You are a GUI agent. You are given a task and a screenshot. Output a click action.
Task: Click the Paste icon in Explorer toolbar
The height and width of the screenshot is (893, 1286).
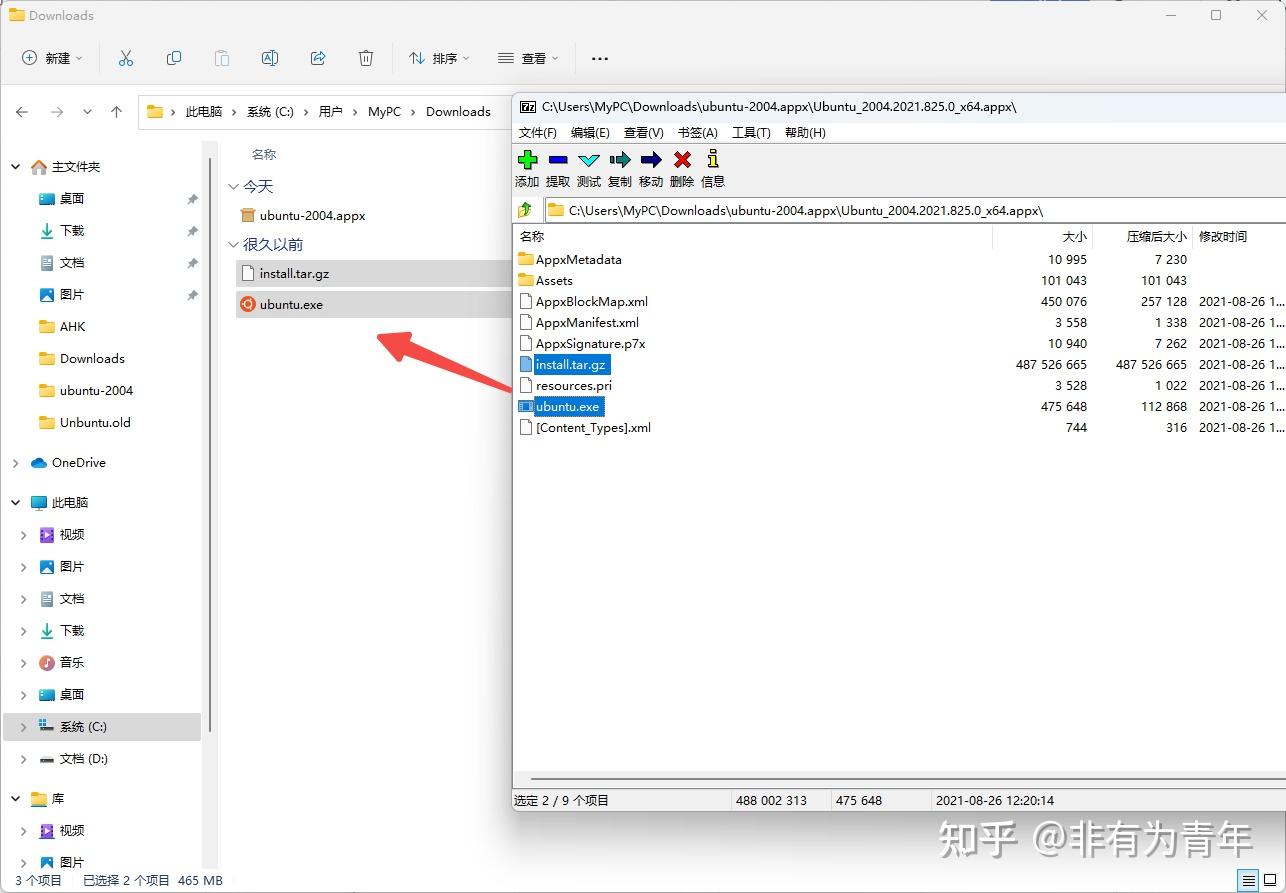(222, 58)
